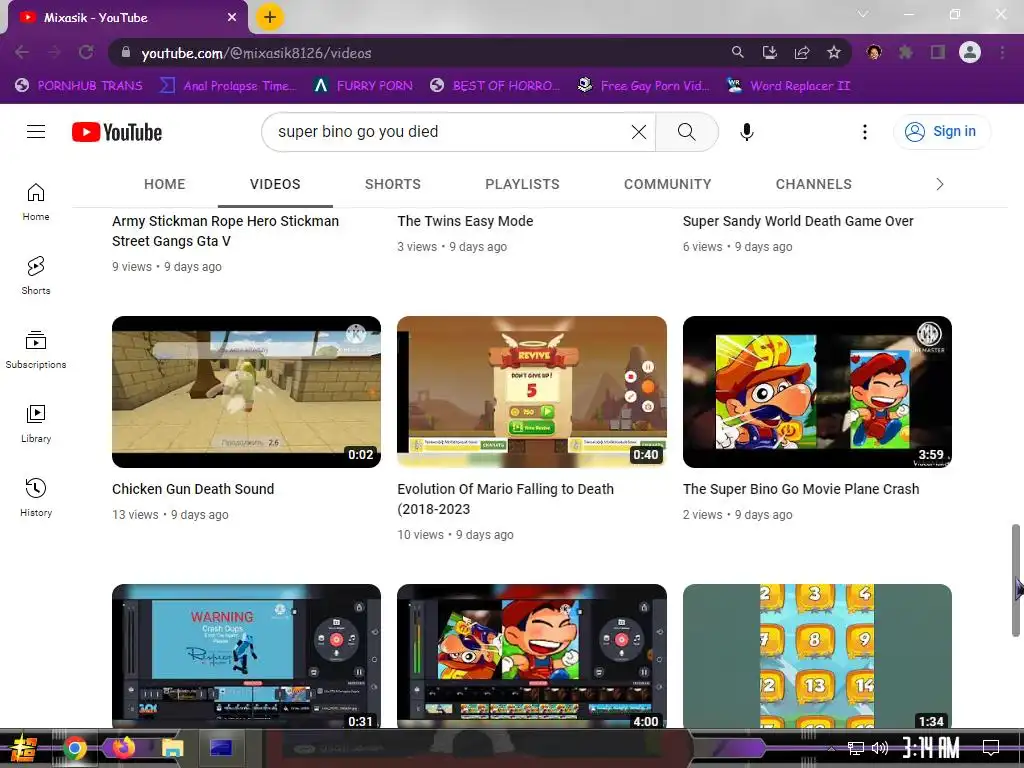1024x768 pixels.
Task: Click title The Twins Easy Mode
Action: pos(465,221)
